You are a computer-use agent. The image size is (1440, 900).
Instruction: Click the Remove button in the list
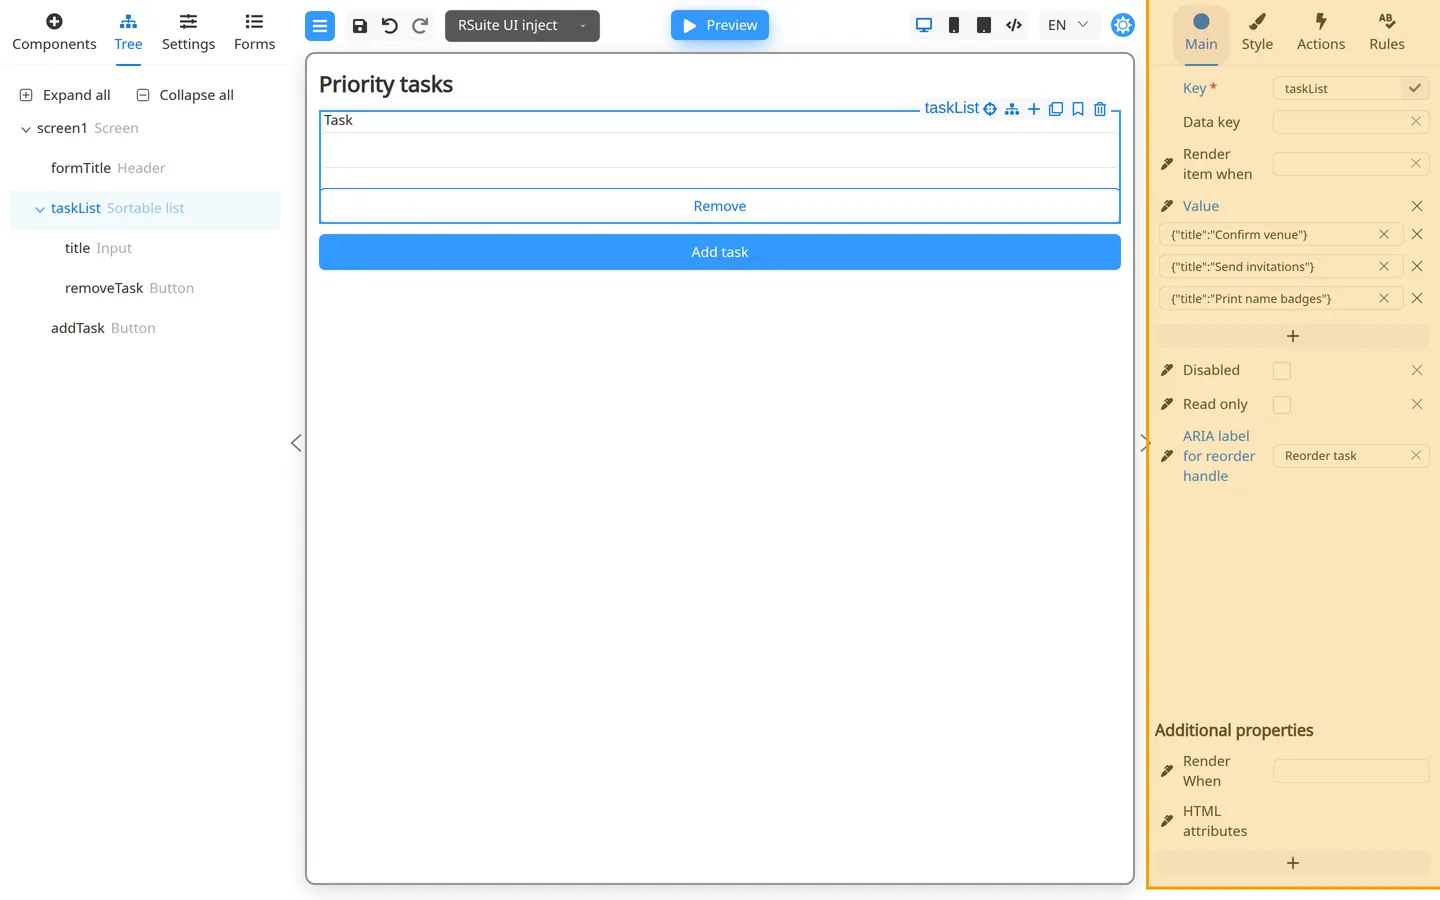720,206
